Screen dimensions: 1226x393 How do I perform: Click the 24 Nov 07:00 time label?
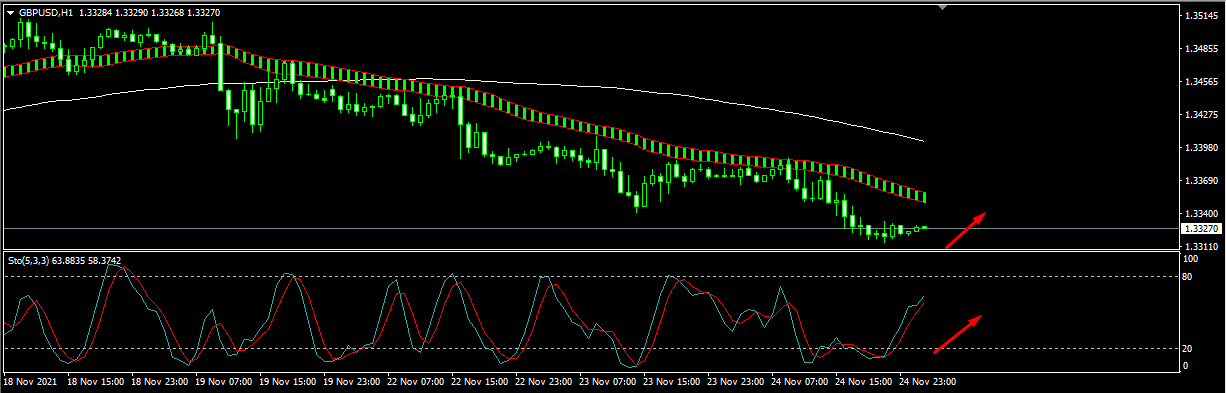(800, 381)
